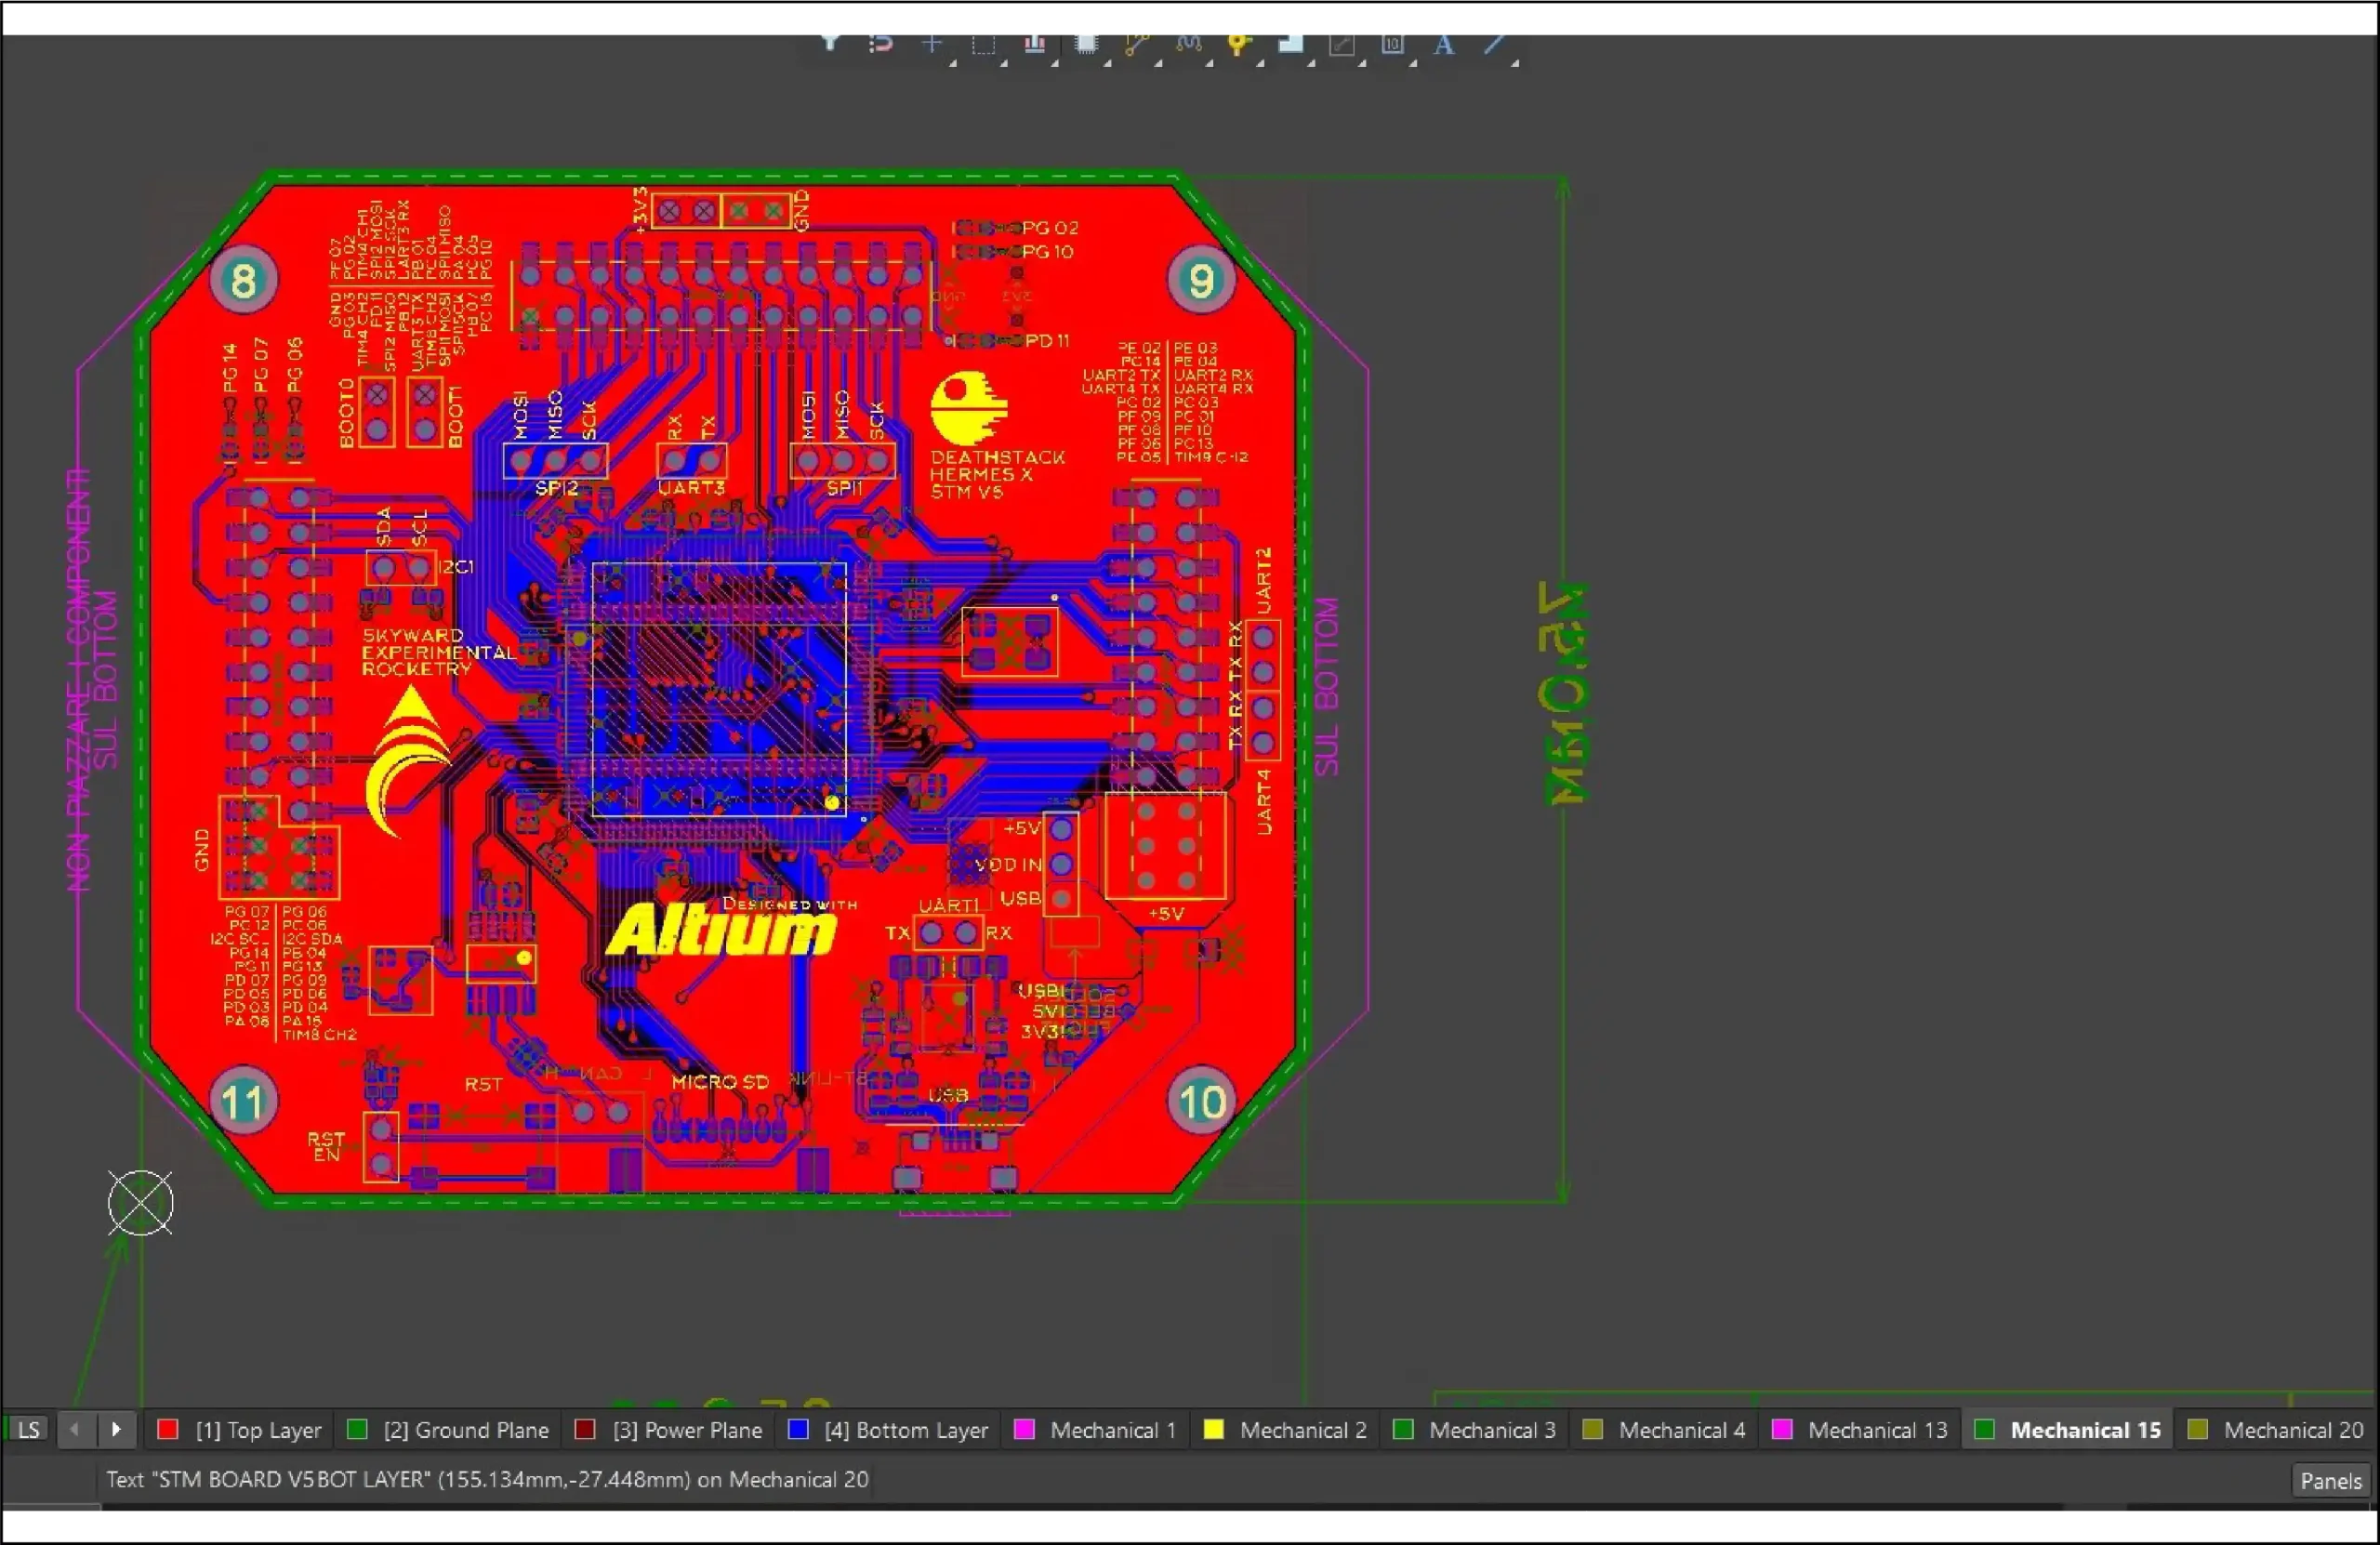Screen dimensions: 2380x1545
Task: Choose the gray framed place line icon
Action: click(x=1341, y=44)
